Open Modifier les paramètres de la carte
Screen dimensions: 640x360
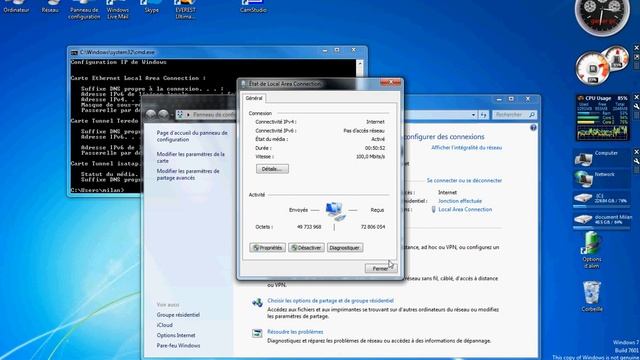point(191,158)
